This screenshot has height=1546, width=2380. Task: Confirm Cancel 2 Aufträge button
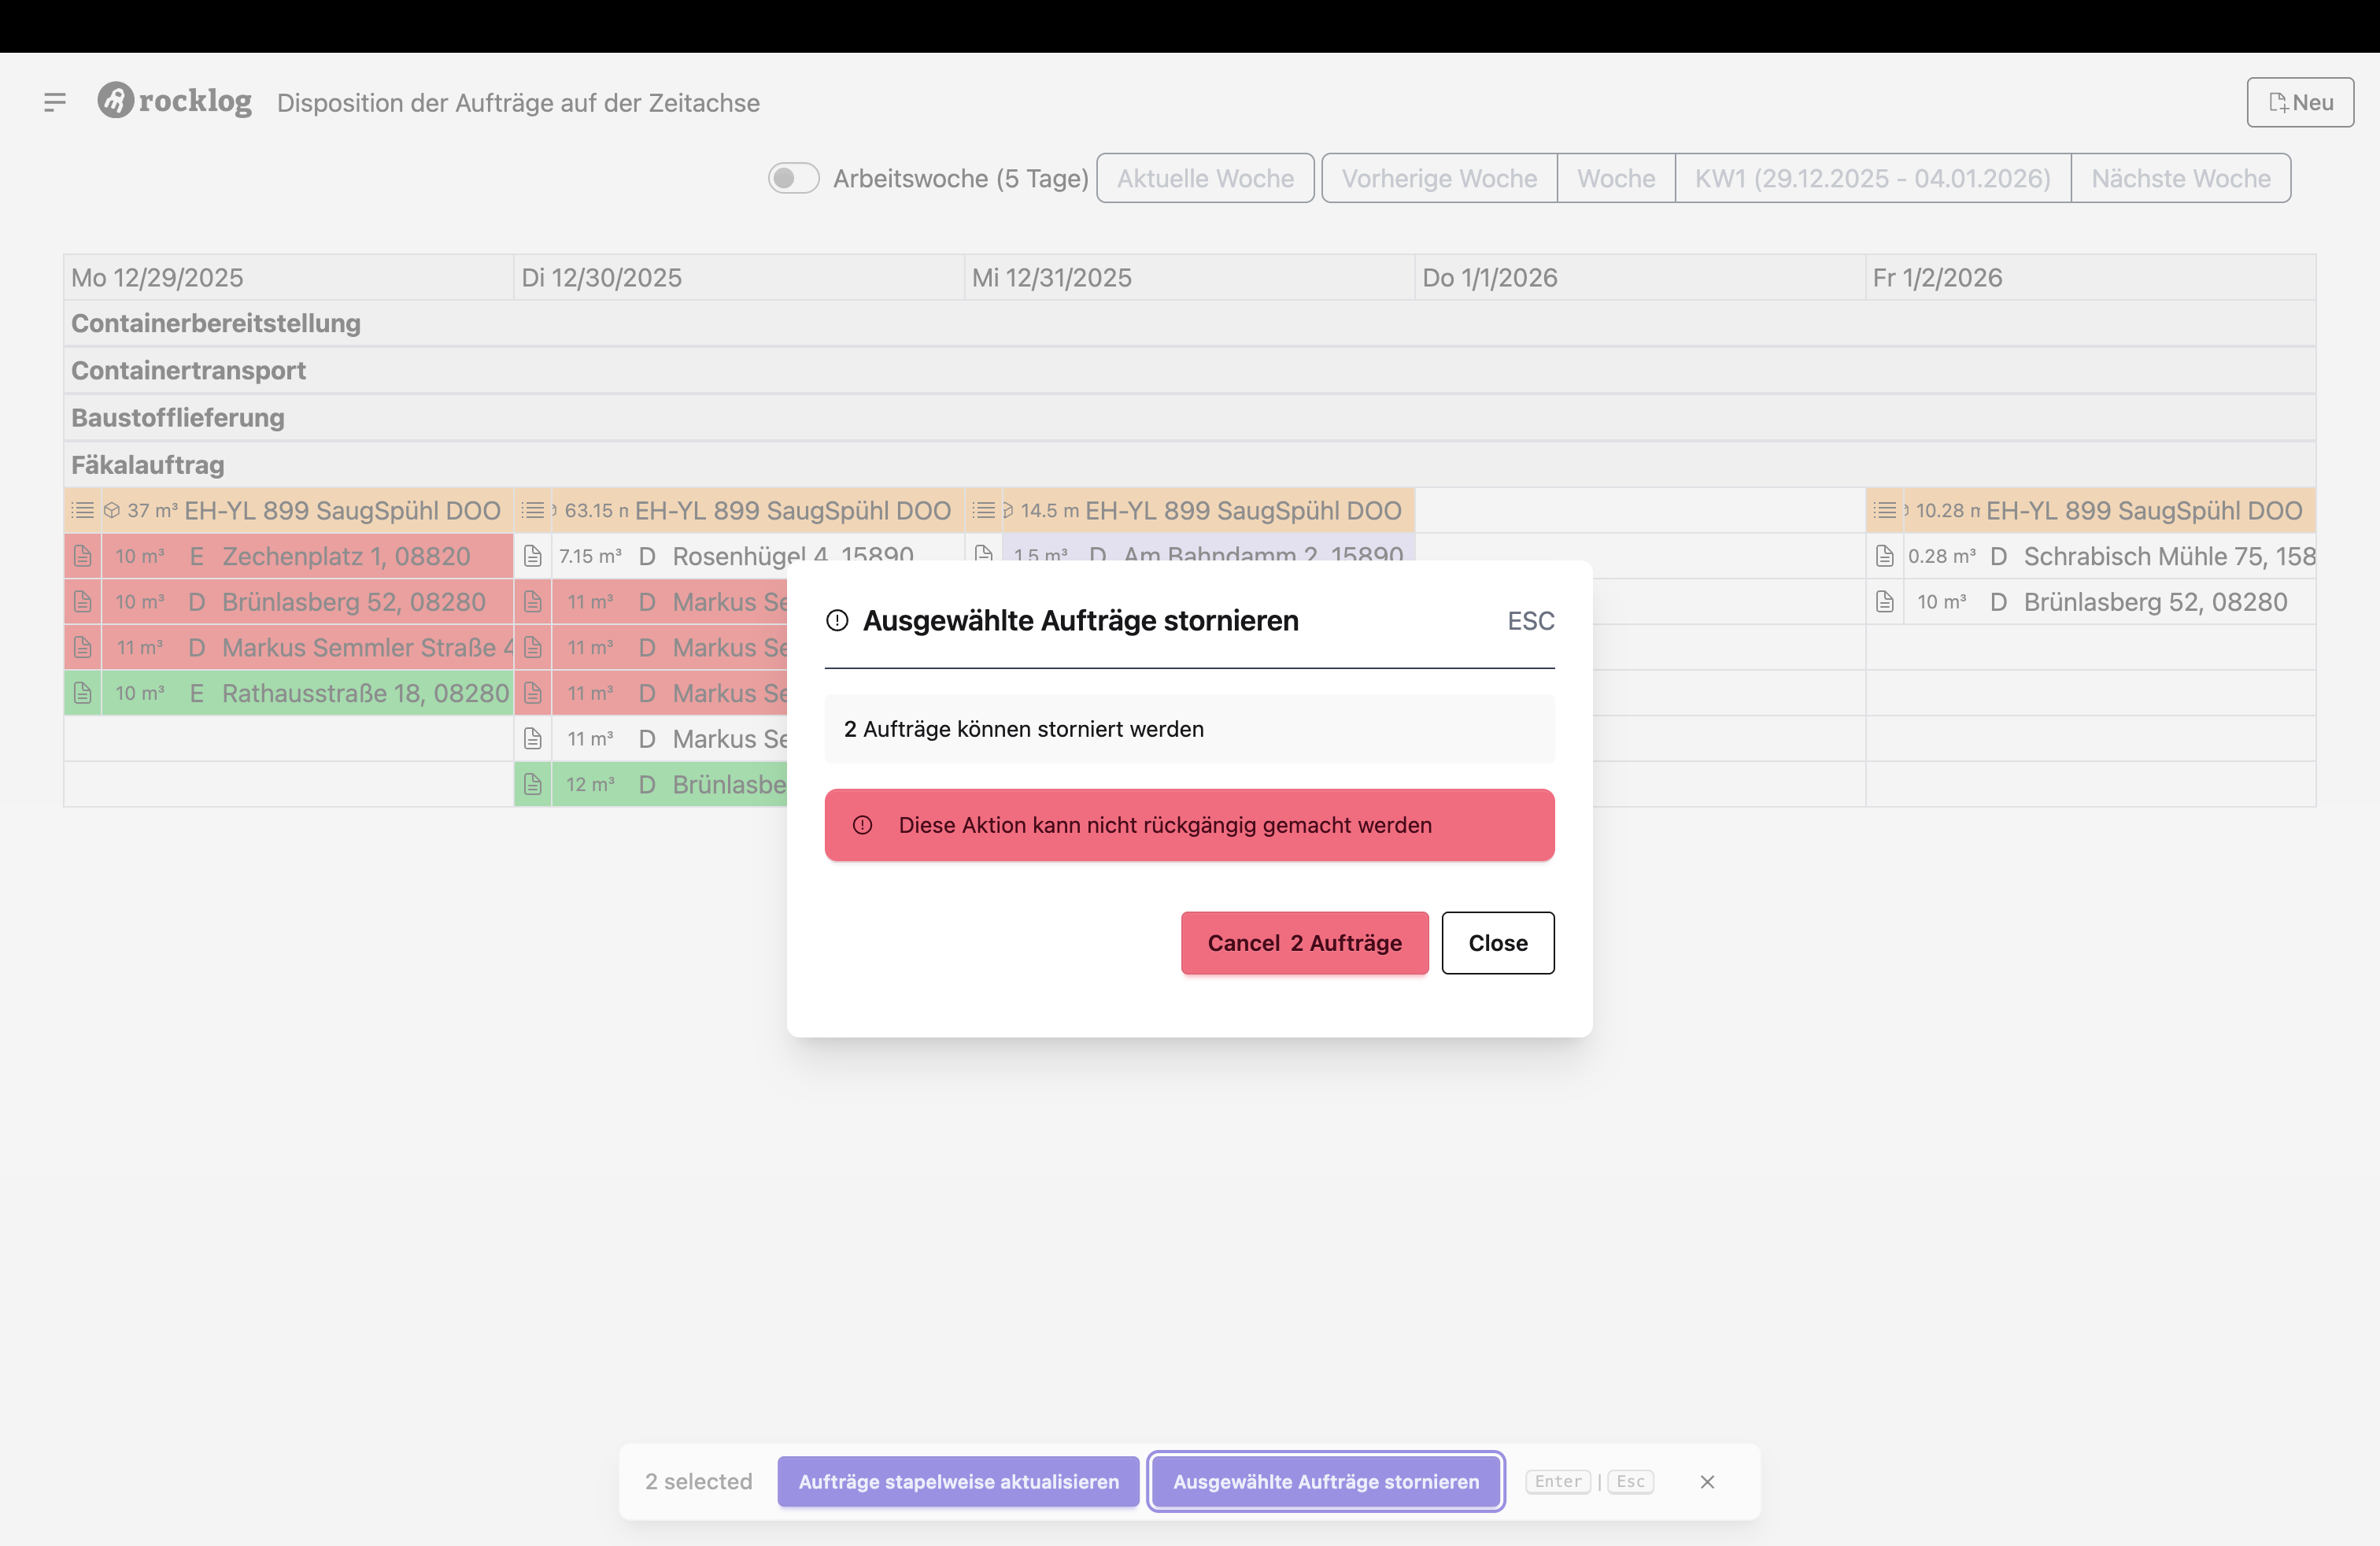coord(1304,943)
